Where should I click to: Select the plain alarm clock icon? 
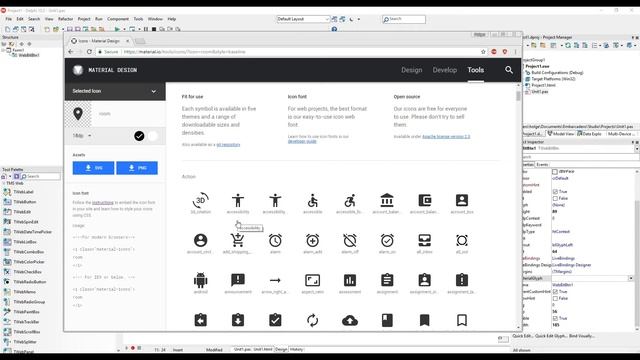click(275, 240)
